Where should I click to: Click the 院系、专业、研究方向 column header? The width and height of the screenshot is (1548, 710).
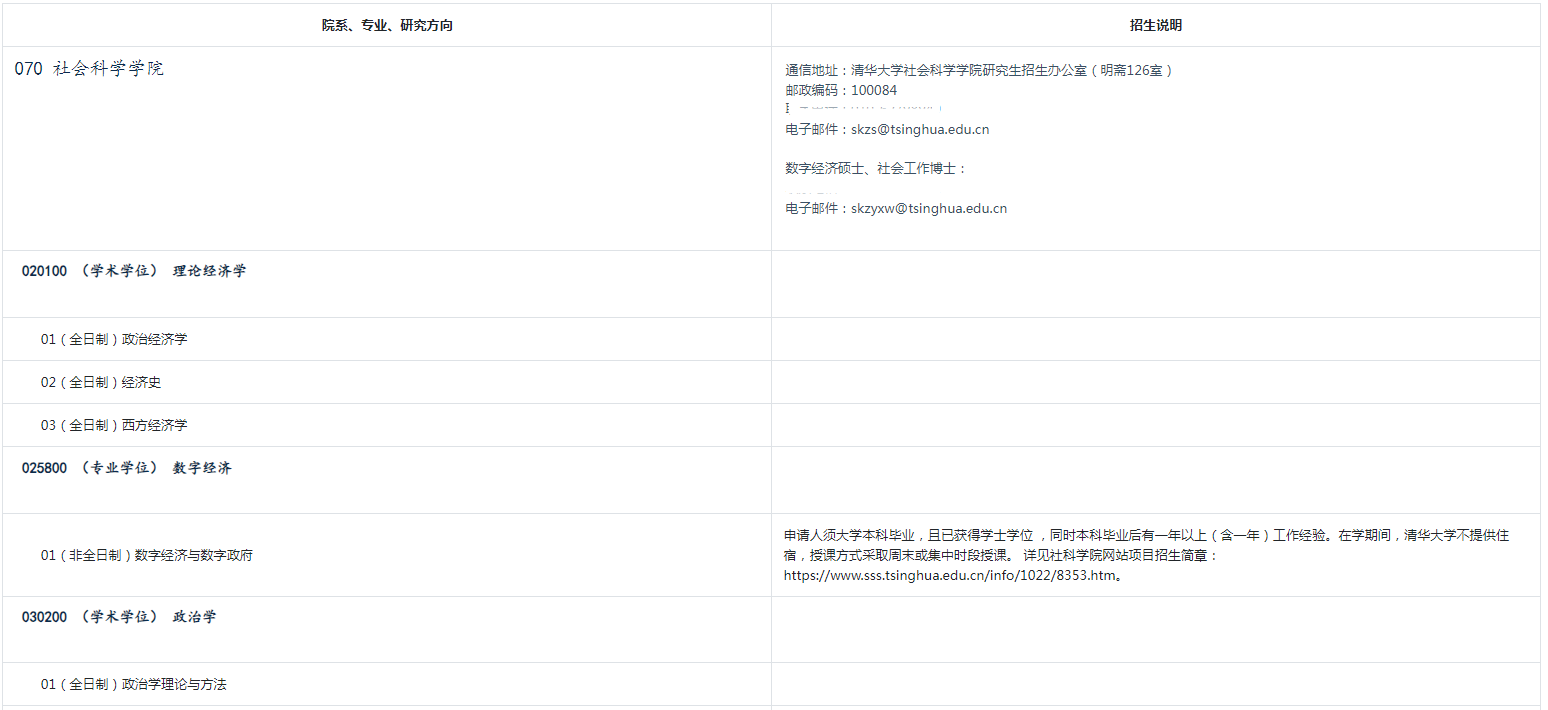click(x=387, y=26)
